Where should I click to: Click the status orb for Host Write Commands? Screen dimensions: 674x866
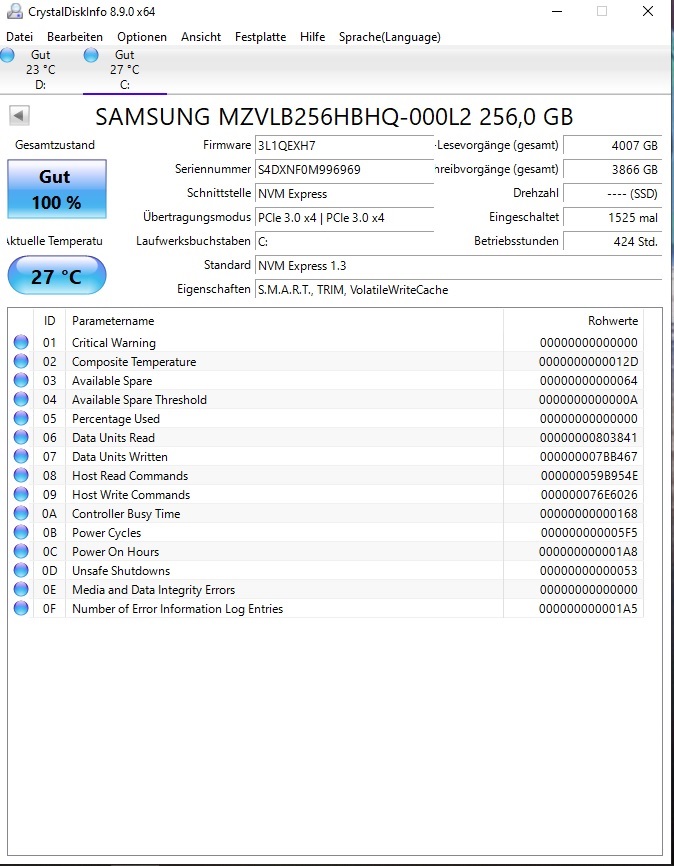coord(21,494)
